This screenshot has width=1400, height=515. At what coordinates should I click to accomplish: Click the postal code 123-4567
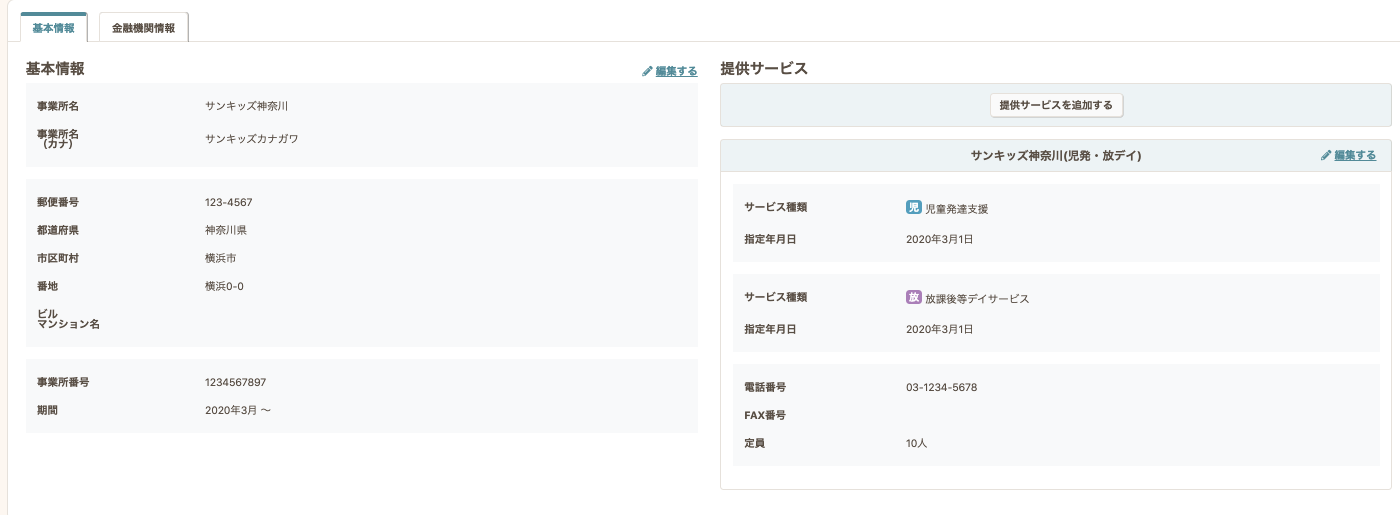coord(228,202)
